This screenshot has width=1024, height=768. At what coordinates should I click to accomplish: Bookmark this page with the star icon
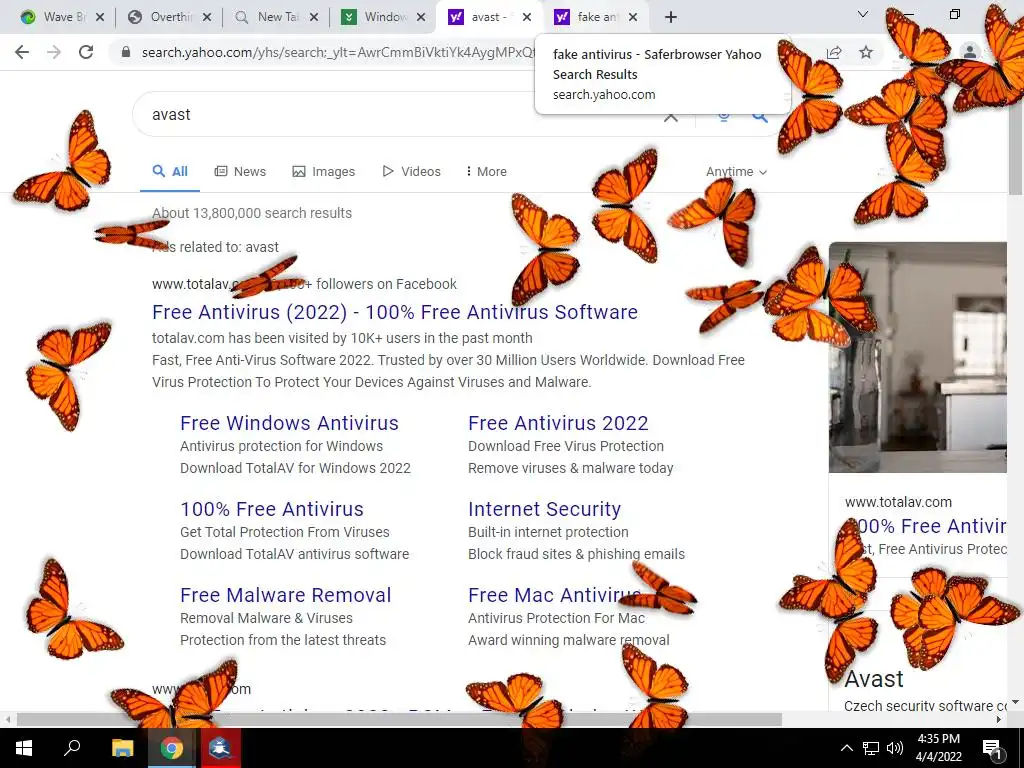point(866,52)
